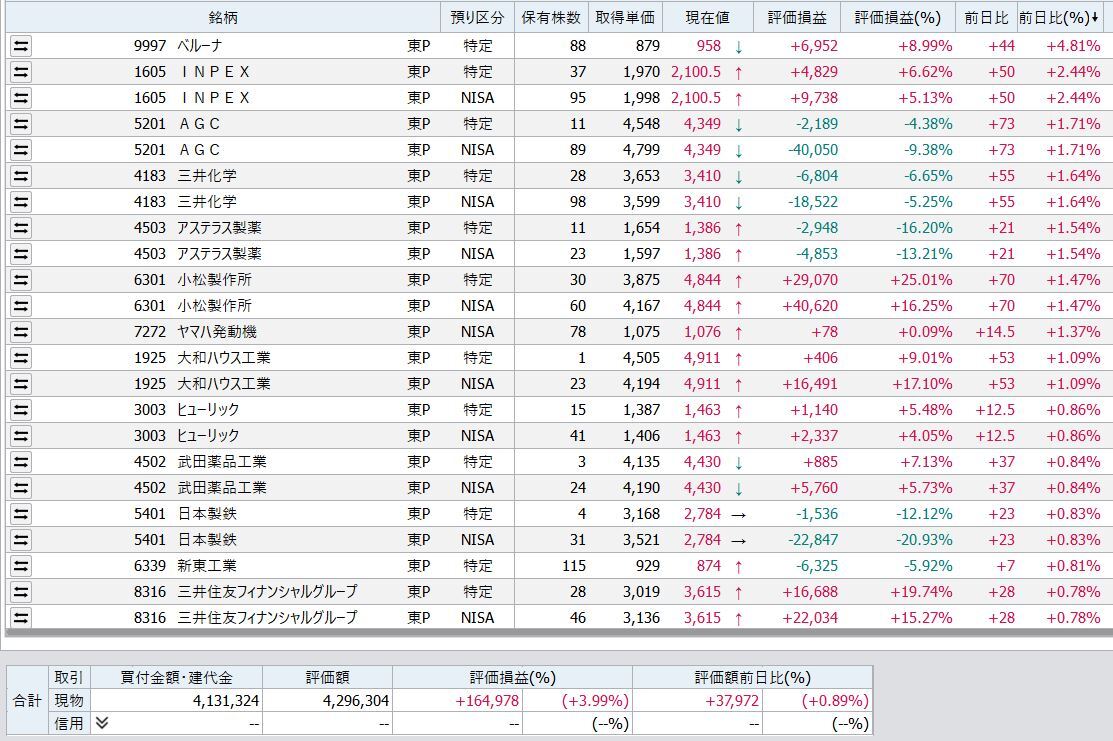Click the 信用 row label
This screenshot has width=1113, height=741.
pyautogui.click(x=69, y=723)
